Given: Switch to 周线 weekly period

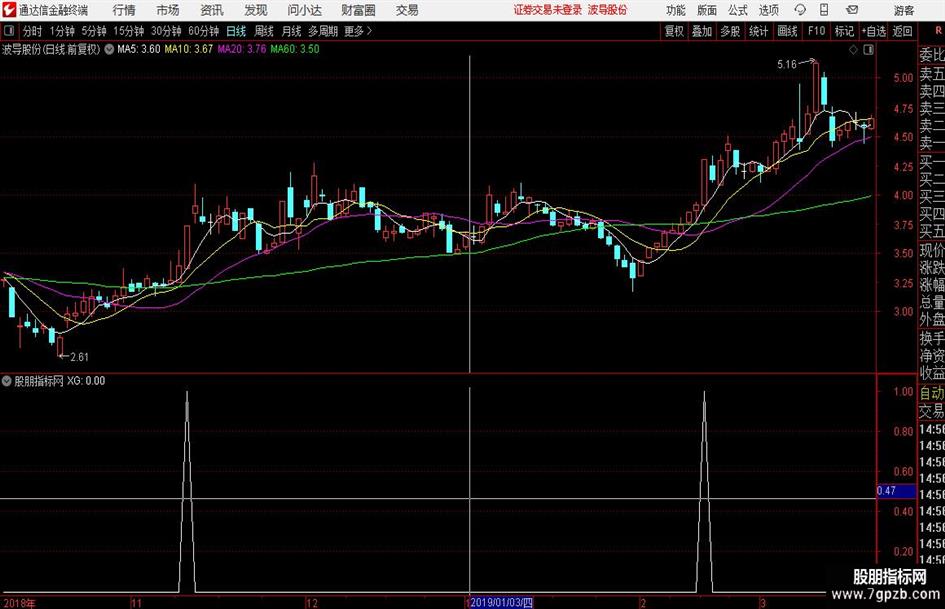Looking at the screenshot, I should click(x=264, y=31).
